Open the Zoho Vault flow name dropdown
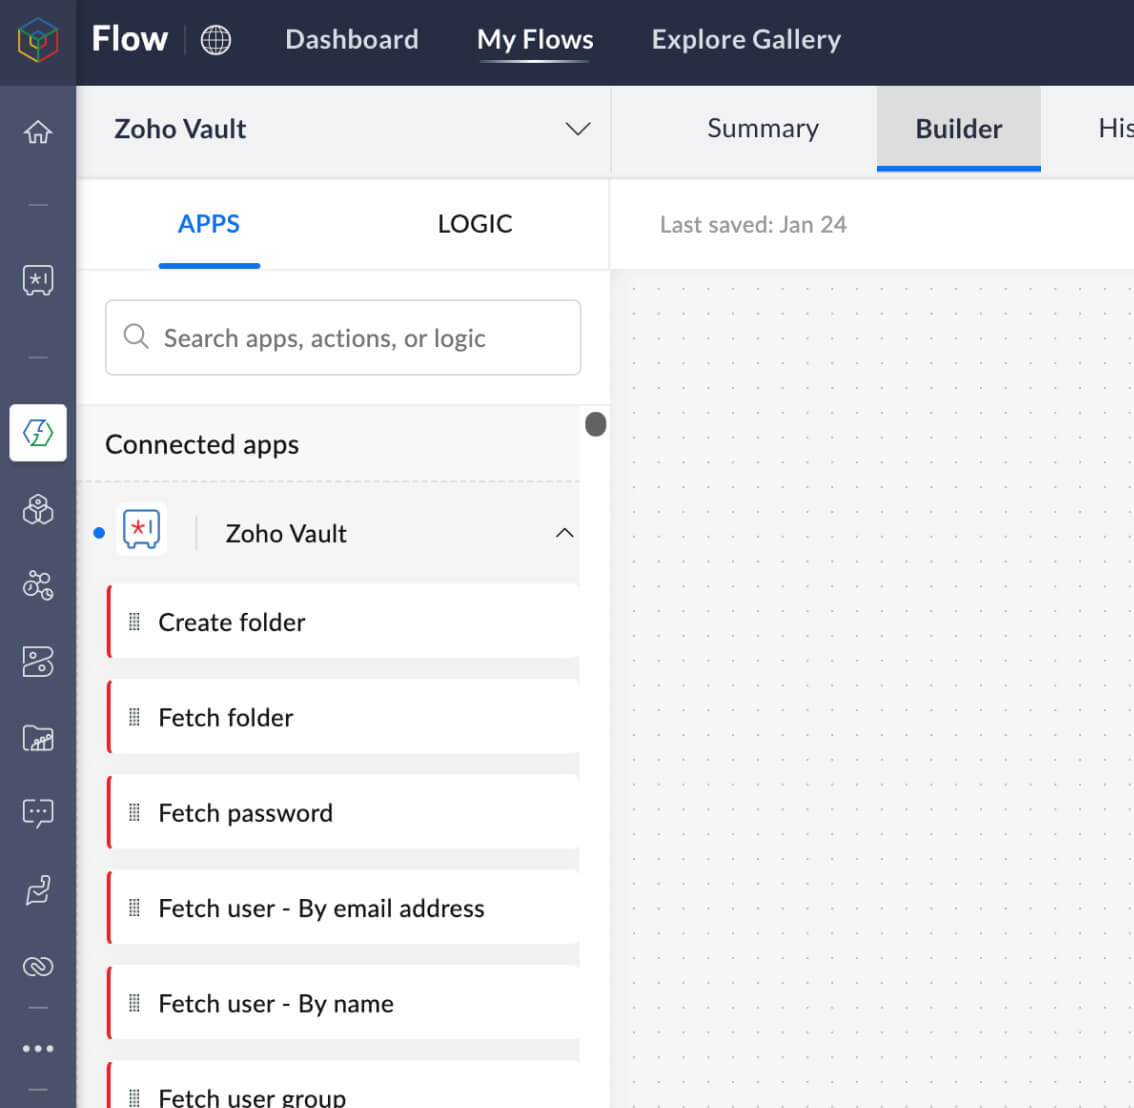 pos(578,129)
